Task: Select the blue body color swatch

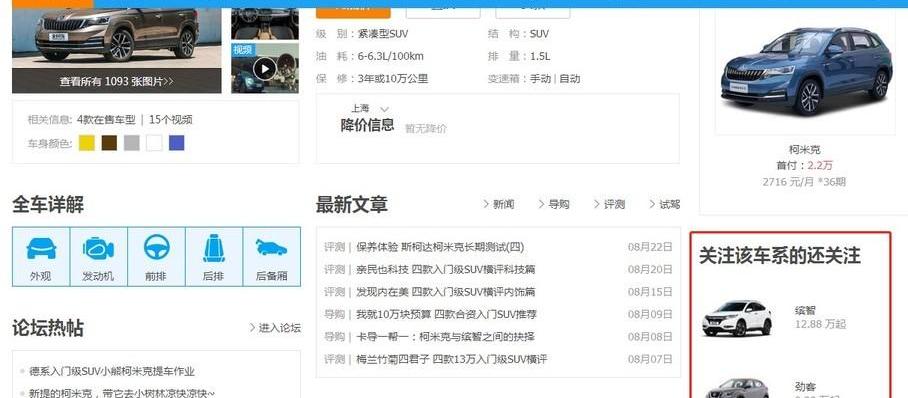Action: coord(177,143)
